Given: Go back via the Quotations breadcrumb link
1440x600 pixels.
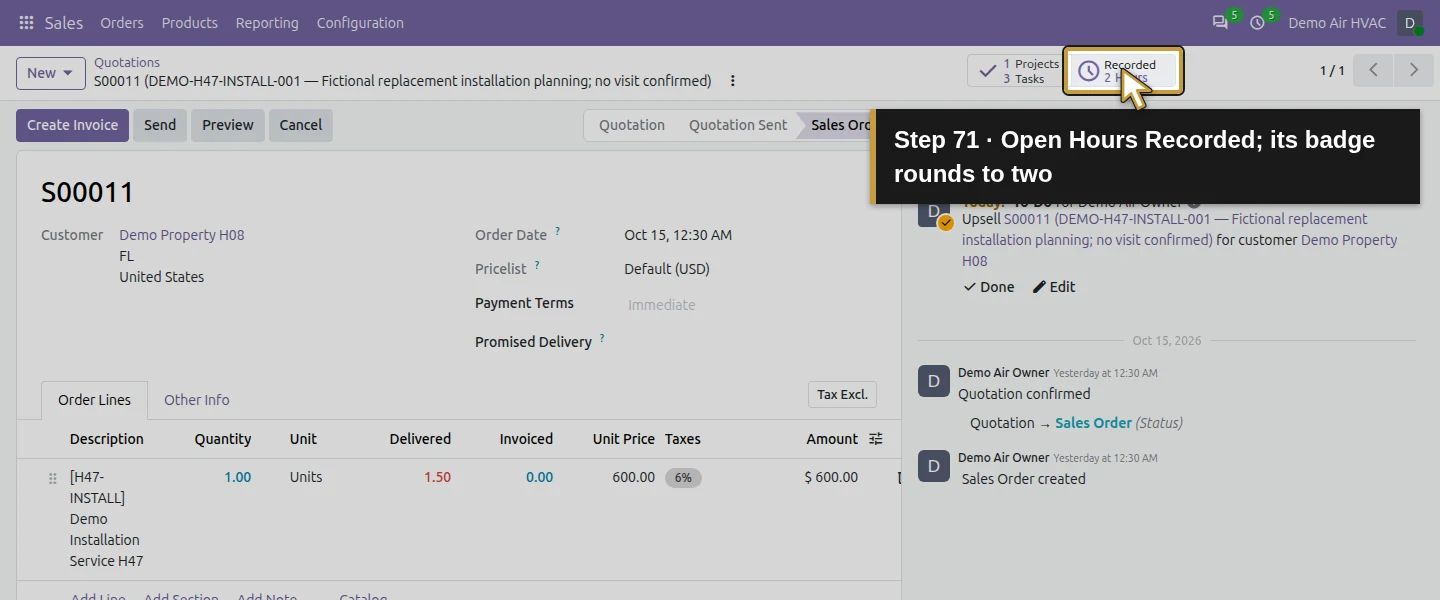Looking at the screenshot, I should 127,62.
